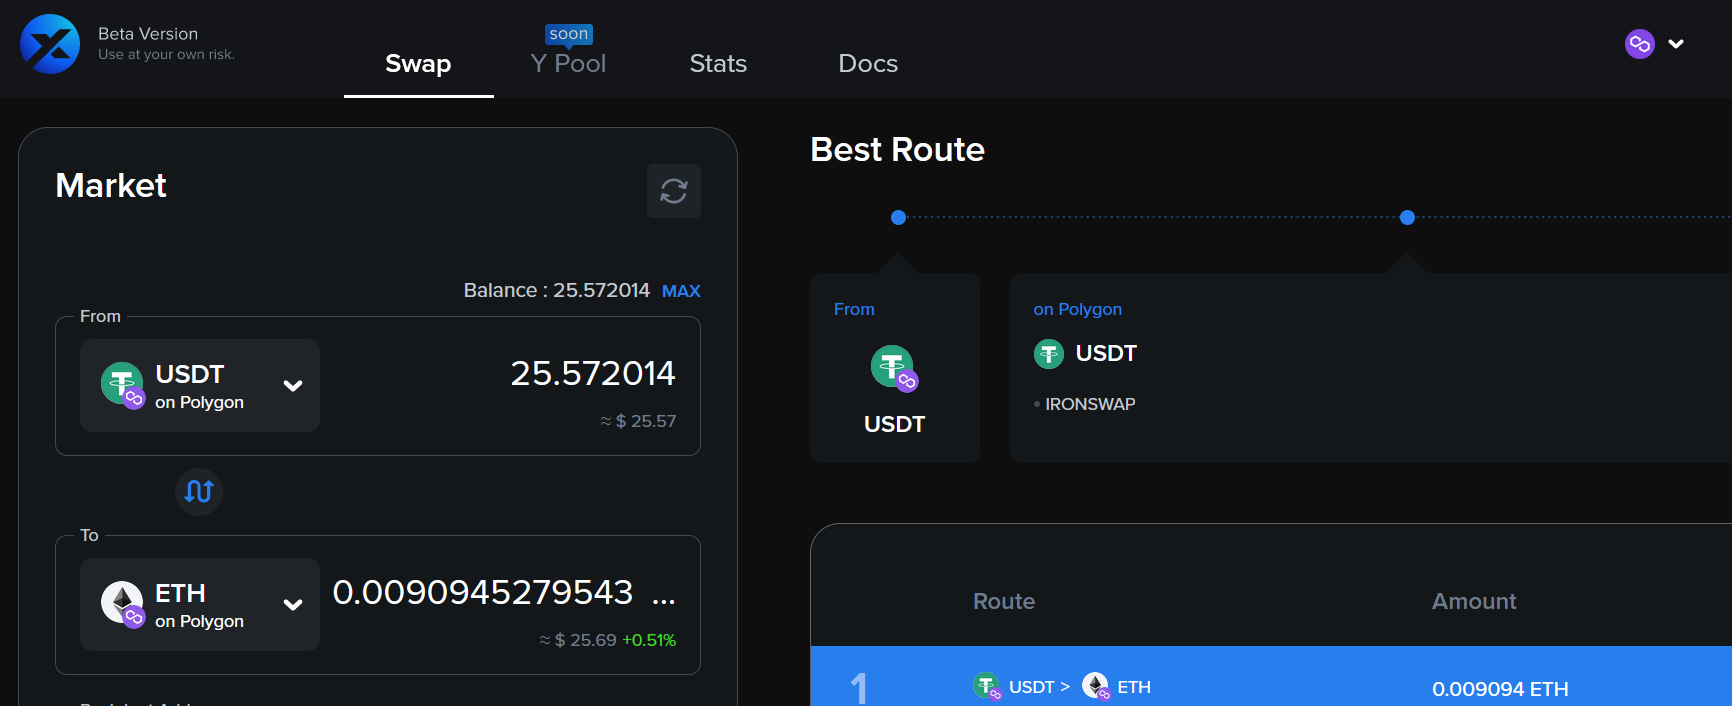Screen dimensions: 1732x706
Task: Click the '≈ $ 25.69' estimate text
Action: (x=578, y=640)
